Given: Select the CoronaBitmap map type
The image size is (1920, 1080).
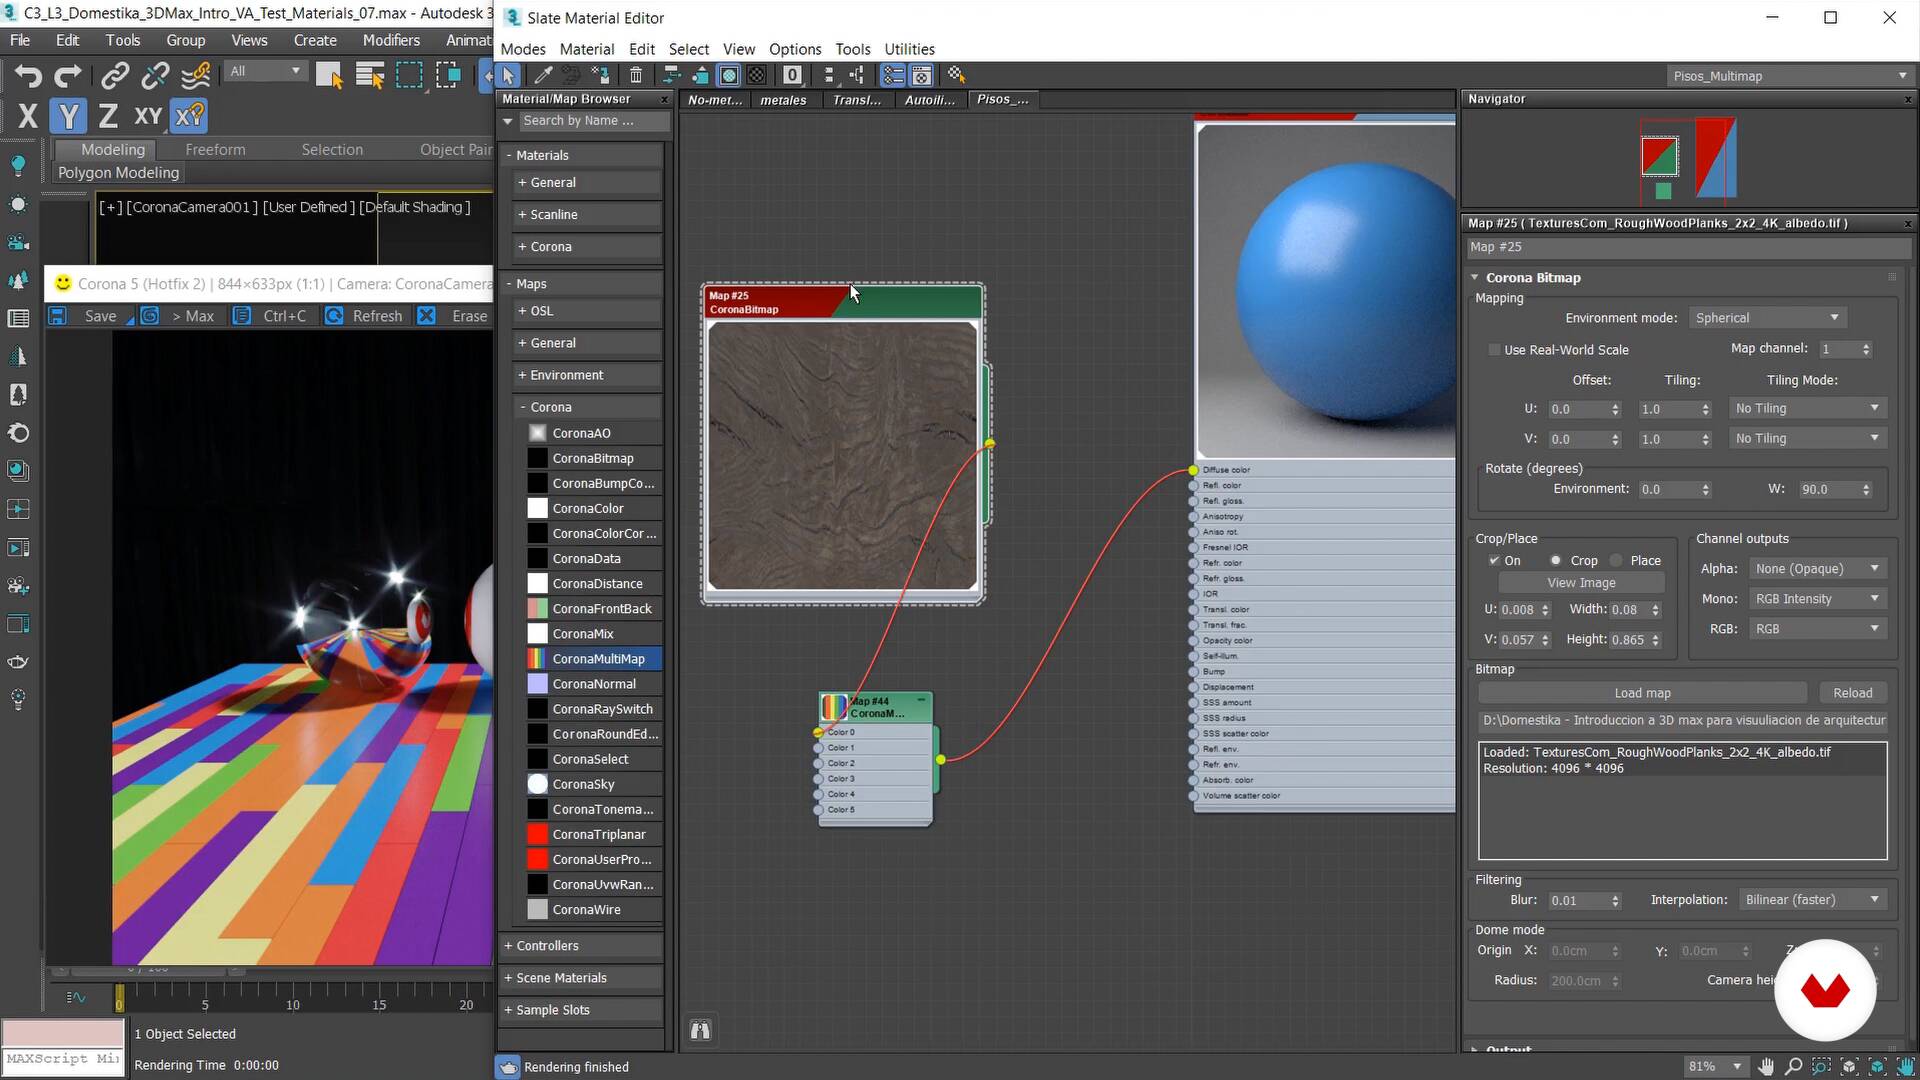Looking at the screenshot, I should pyautogui.click(x=592, y=458).
